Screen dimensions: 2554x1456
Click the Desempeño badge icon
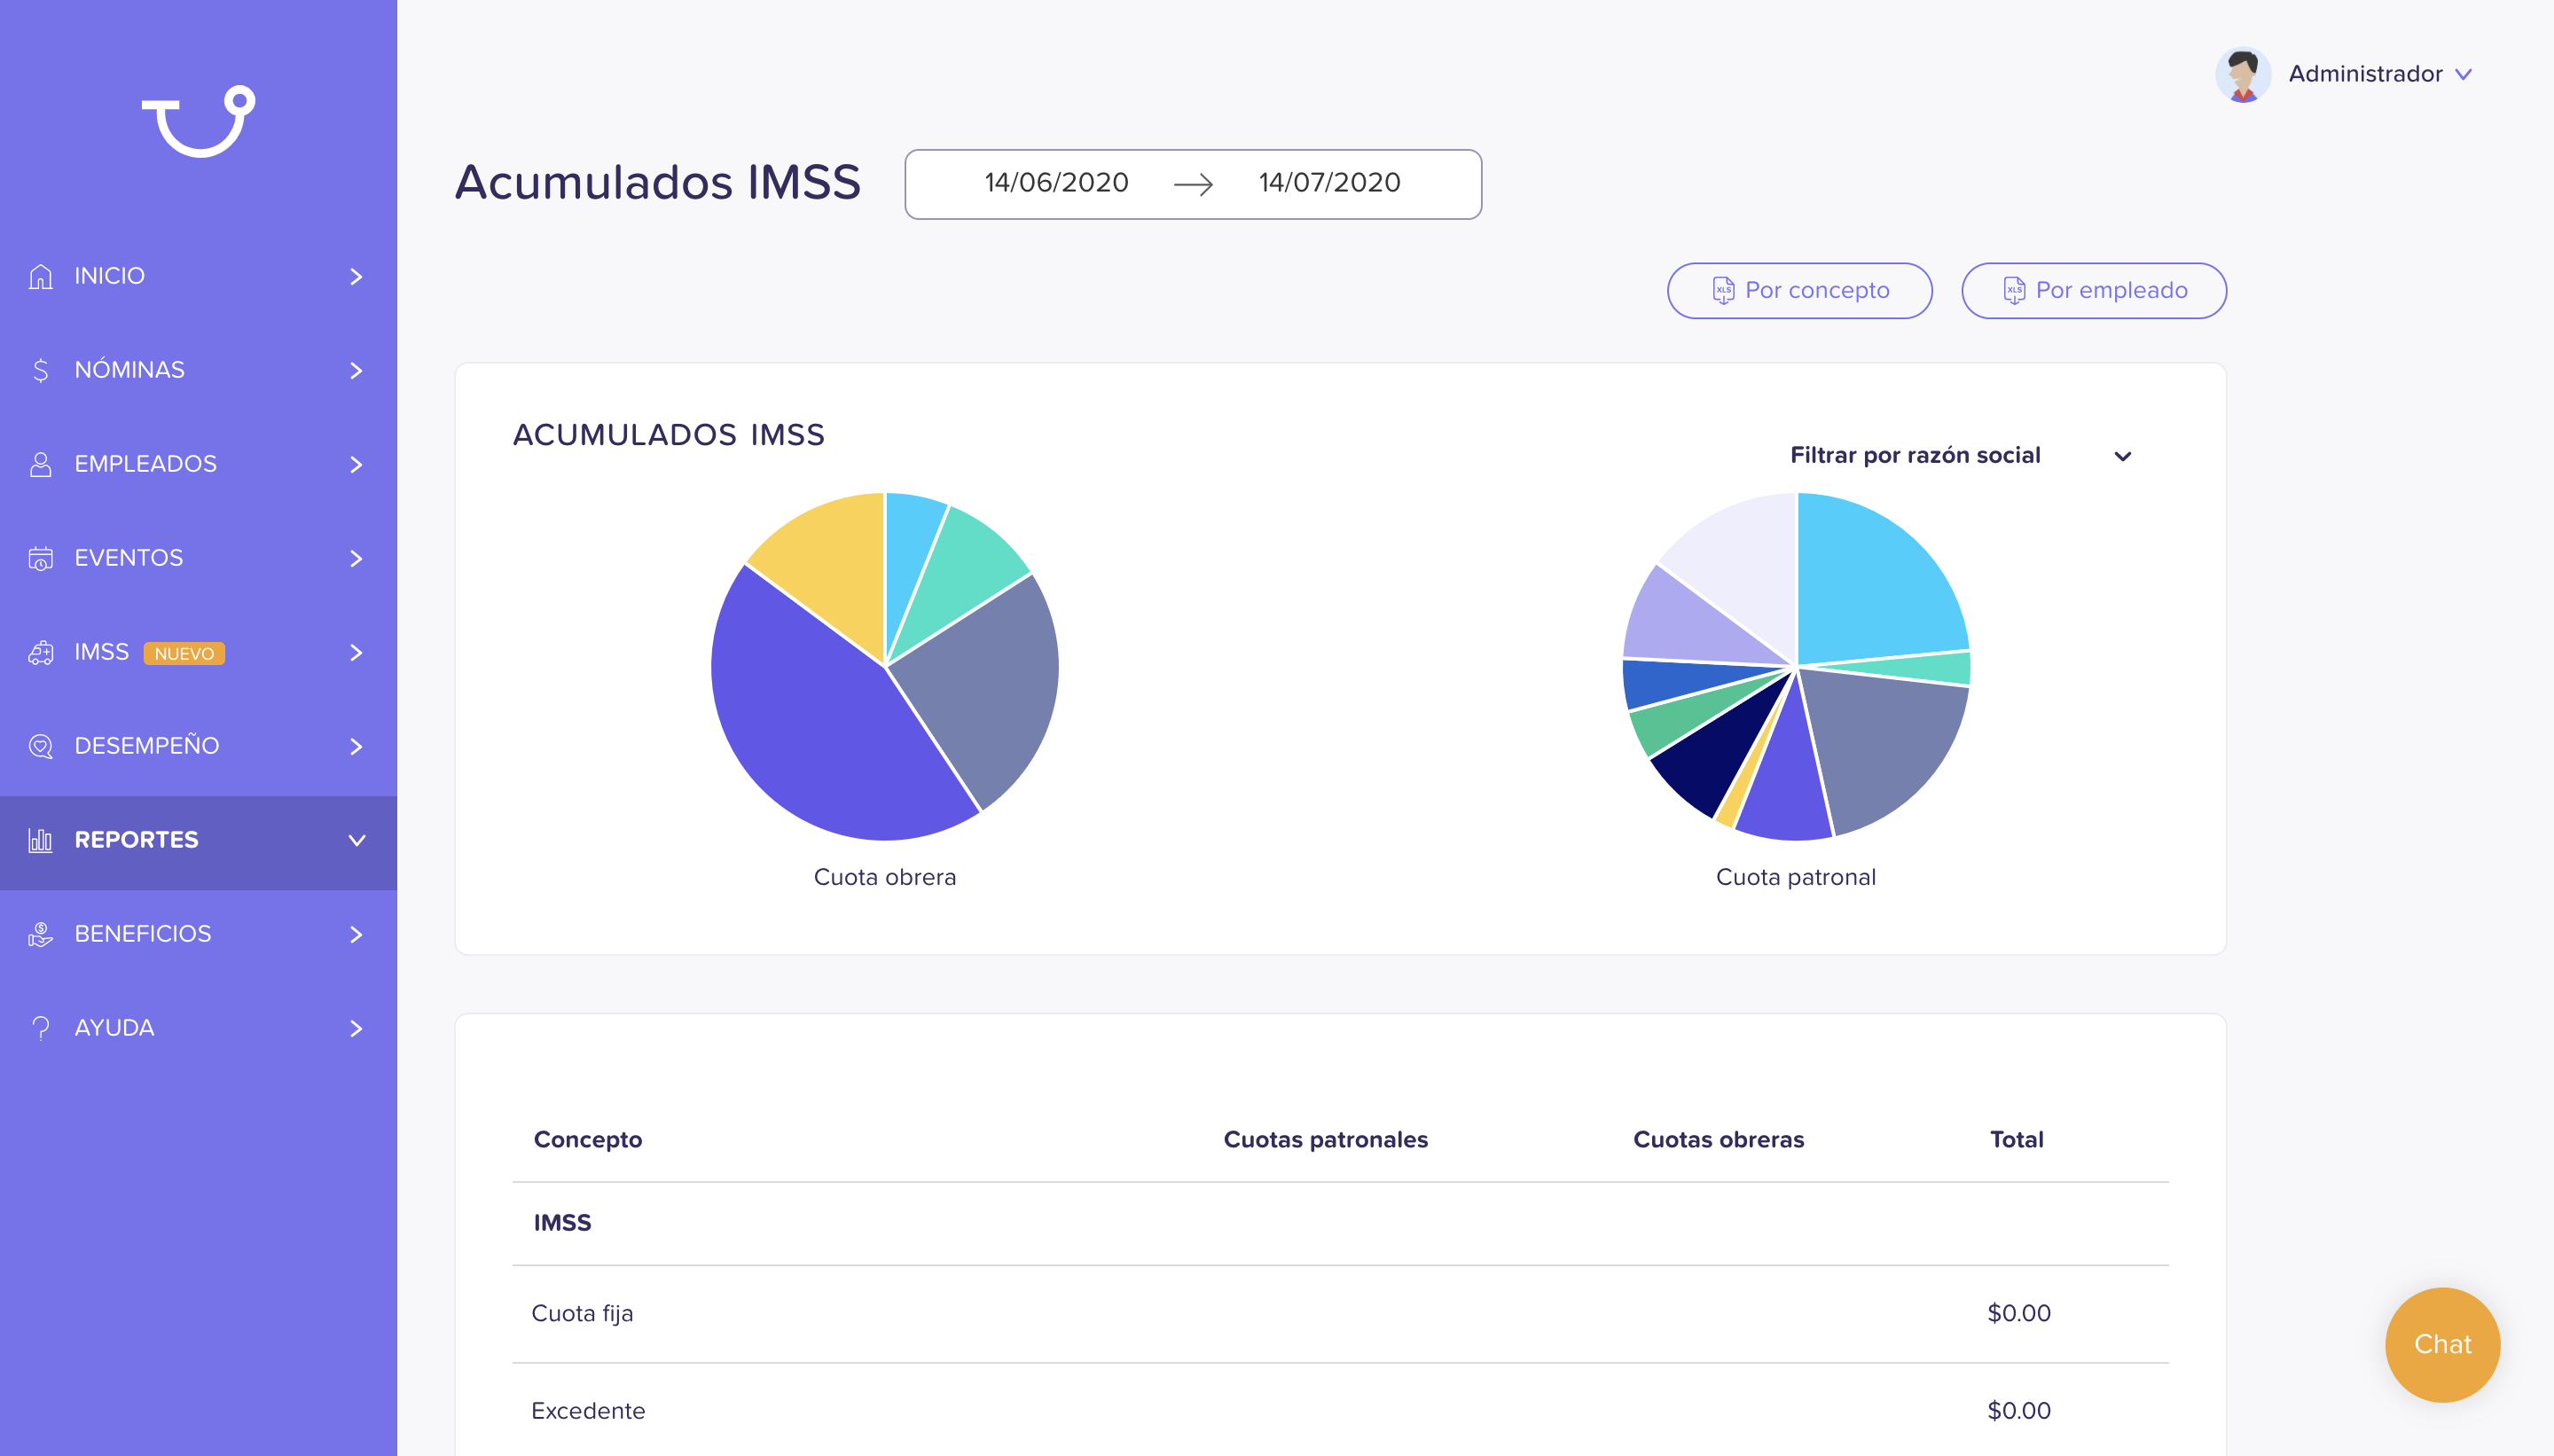[41, 746]
